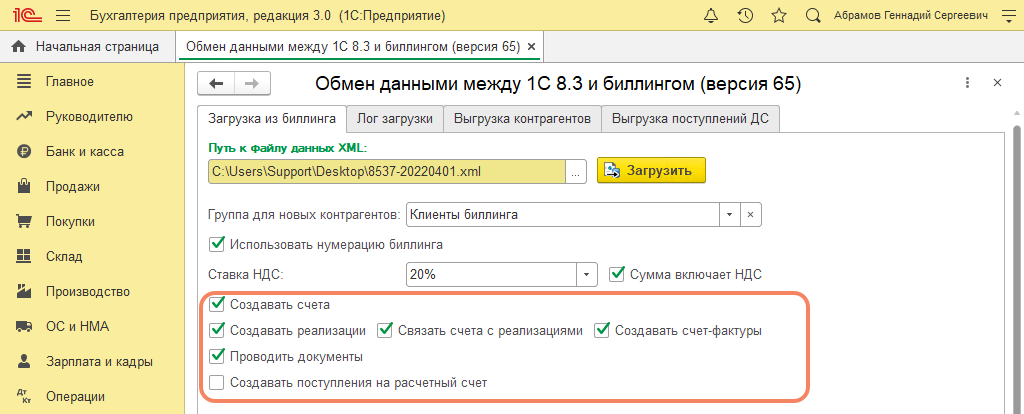Viewport: 1024px width, 414px height.
Task: Open the history clock icon
Action: click(x=745, y=15)
